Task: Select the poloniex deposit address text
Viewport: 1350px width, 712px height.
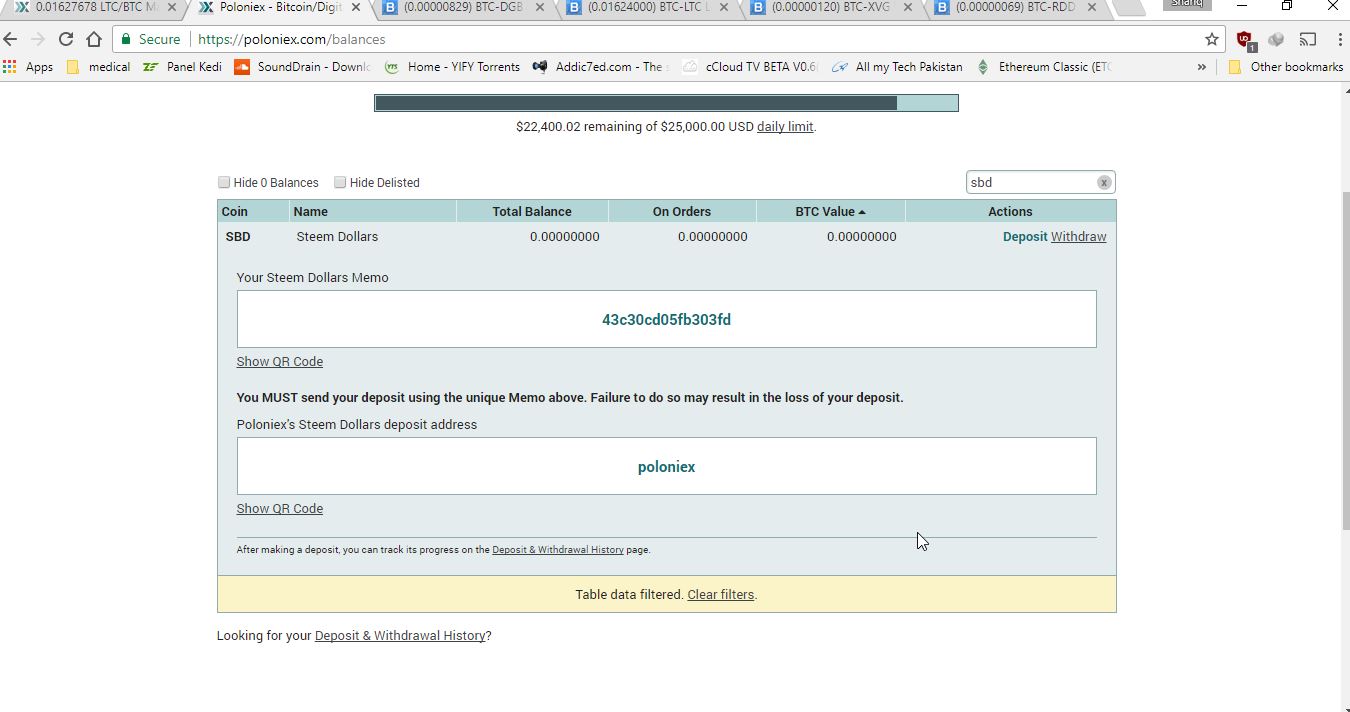Action: tap(666, 467)
